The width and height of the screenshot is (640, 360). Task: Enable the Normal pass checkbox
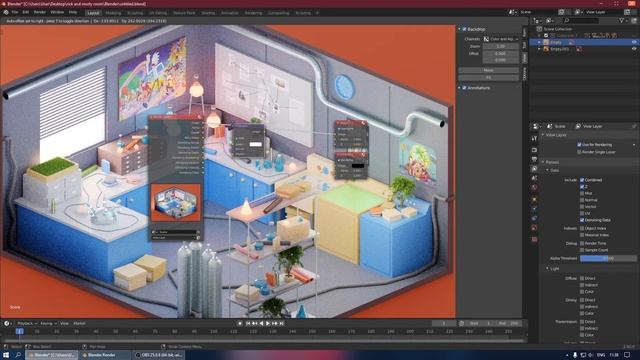click(582, 200)
